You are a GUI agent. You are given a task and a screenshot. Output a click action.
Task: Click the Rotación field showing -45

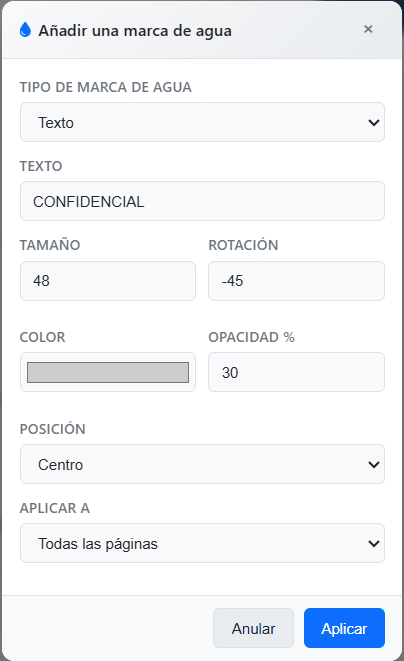[x=296, y=281]
